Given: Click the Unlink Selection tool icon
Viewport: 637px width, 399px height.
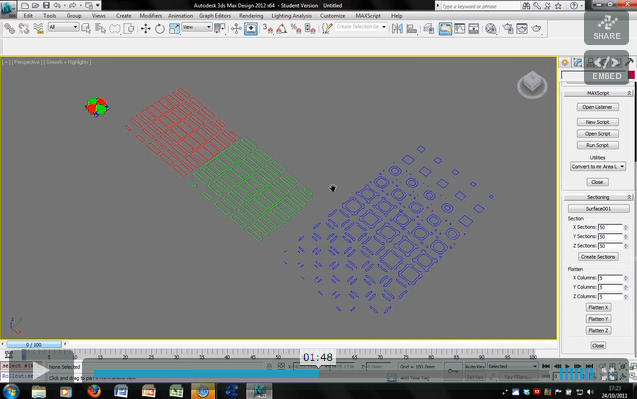Looking at the screenshot, I should tap(24, 28).
